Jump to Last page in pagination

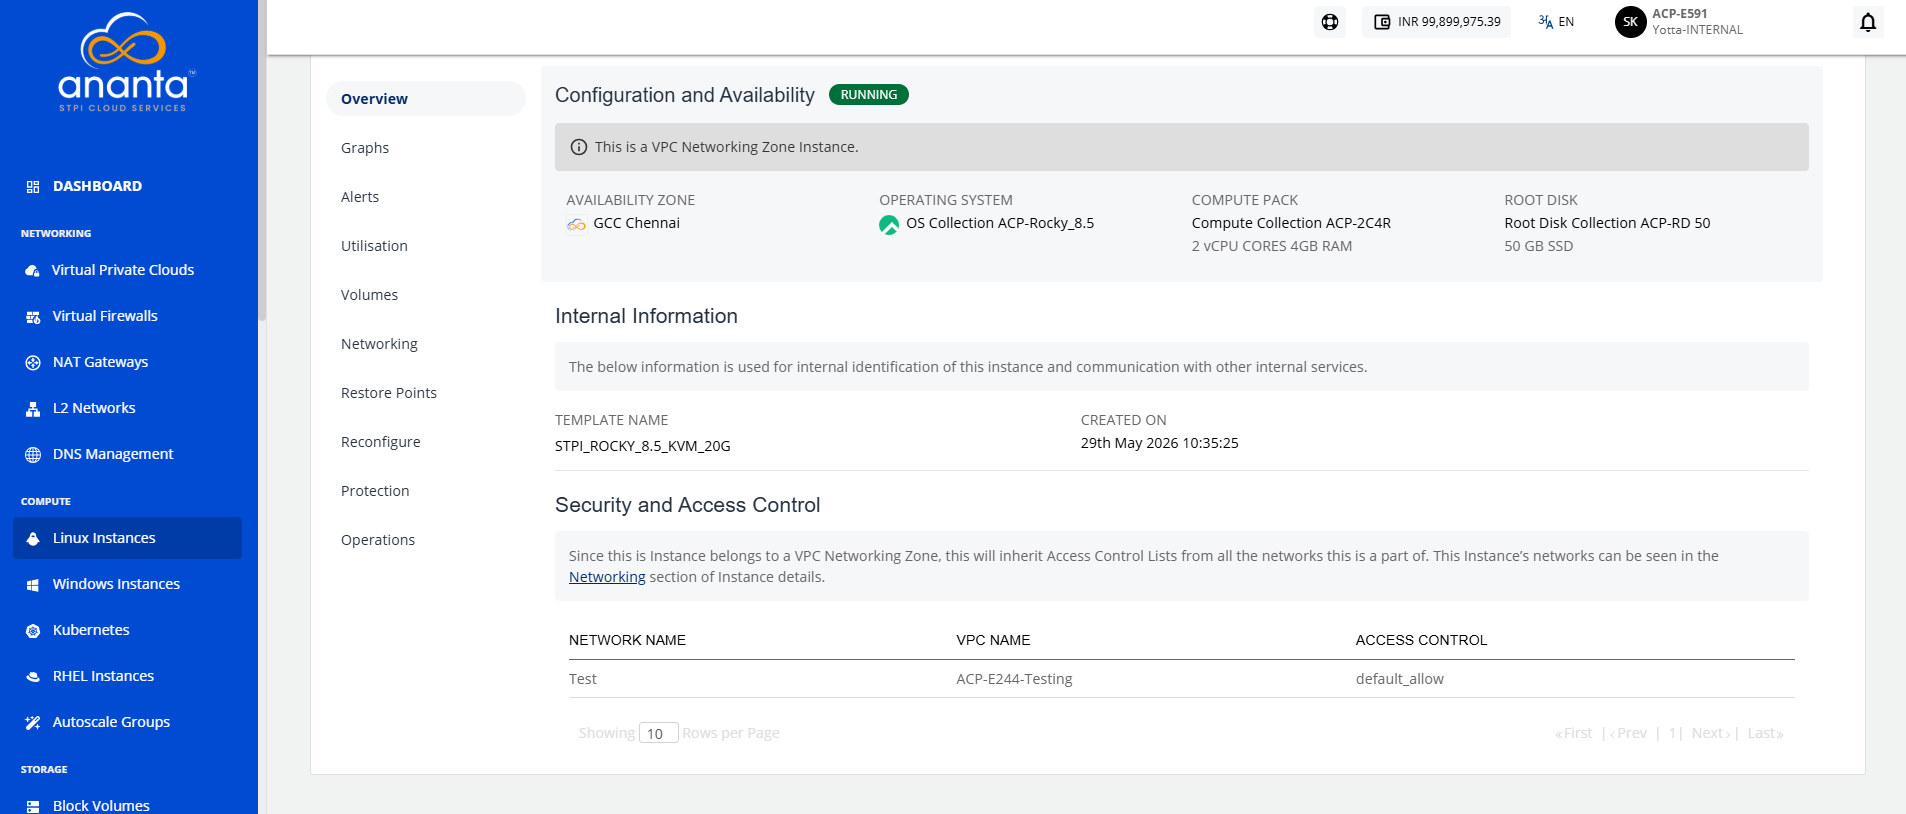(1765, 733)
